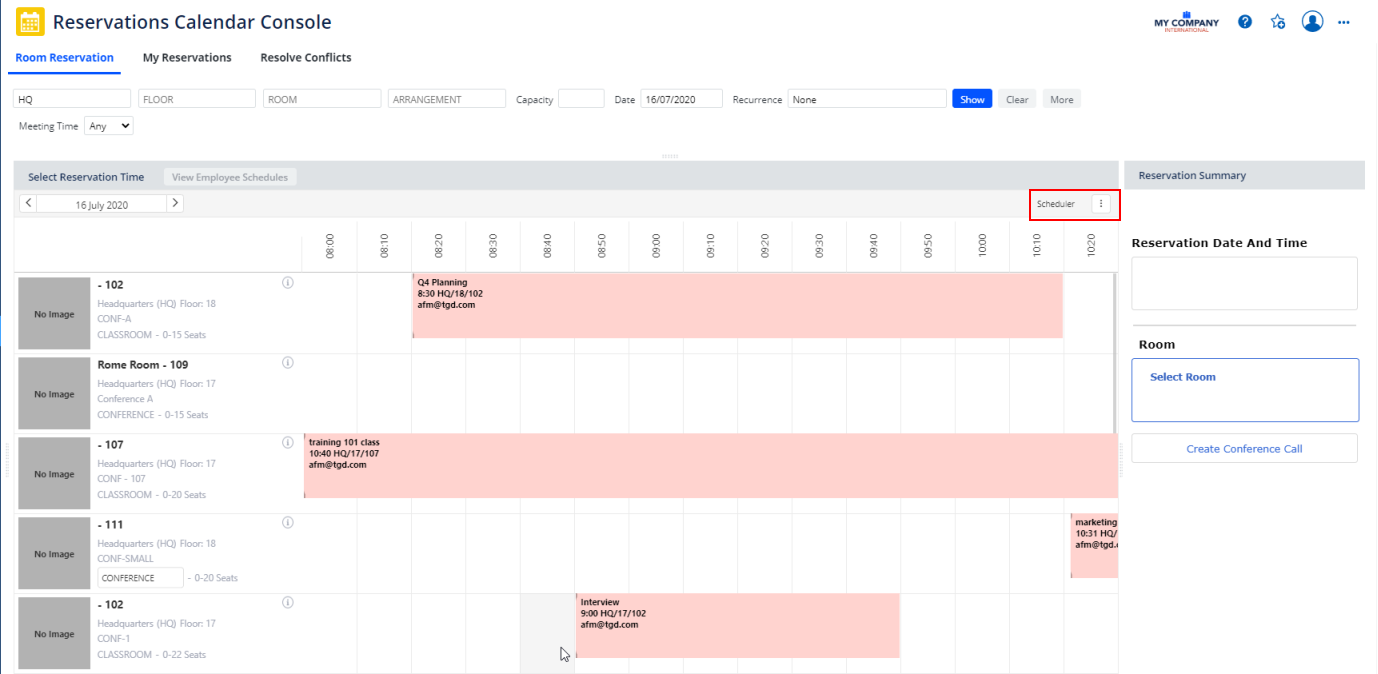Viewport: 1378px width, 674px height.
Task: Click the 09:00 time column header
Action: (656, 246)
